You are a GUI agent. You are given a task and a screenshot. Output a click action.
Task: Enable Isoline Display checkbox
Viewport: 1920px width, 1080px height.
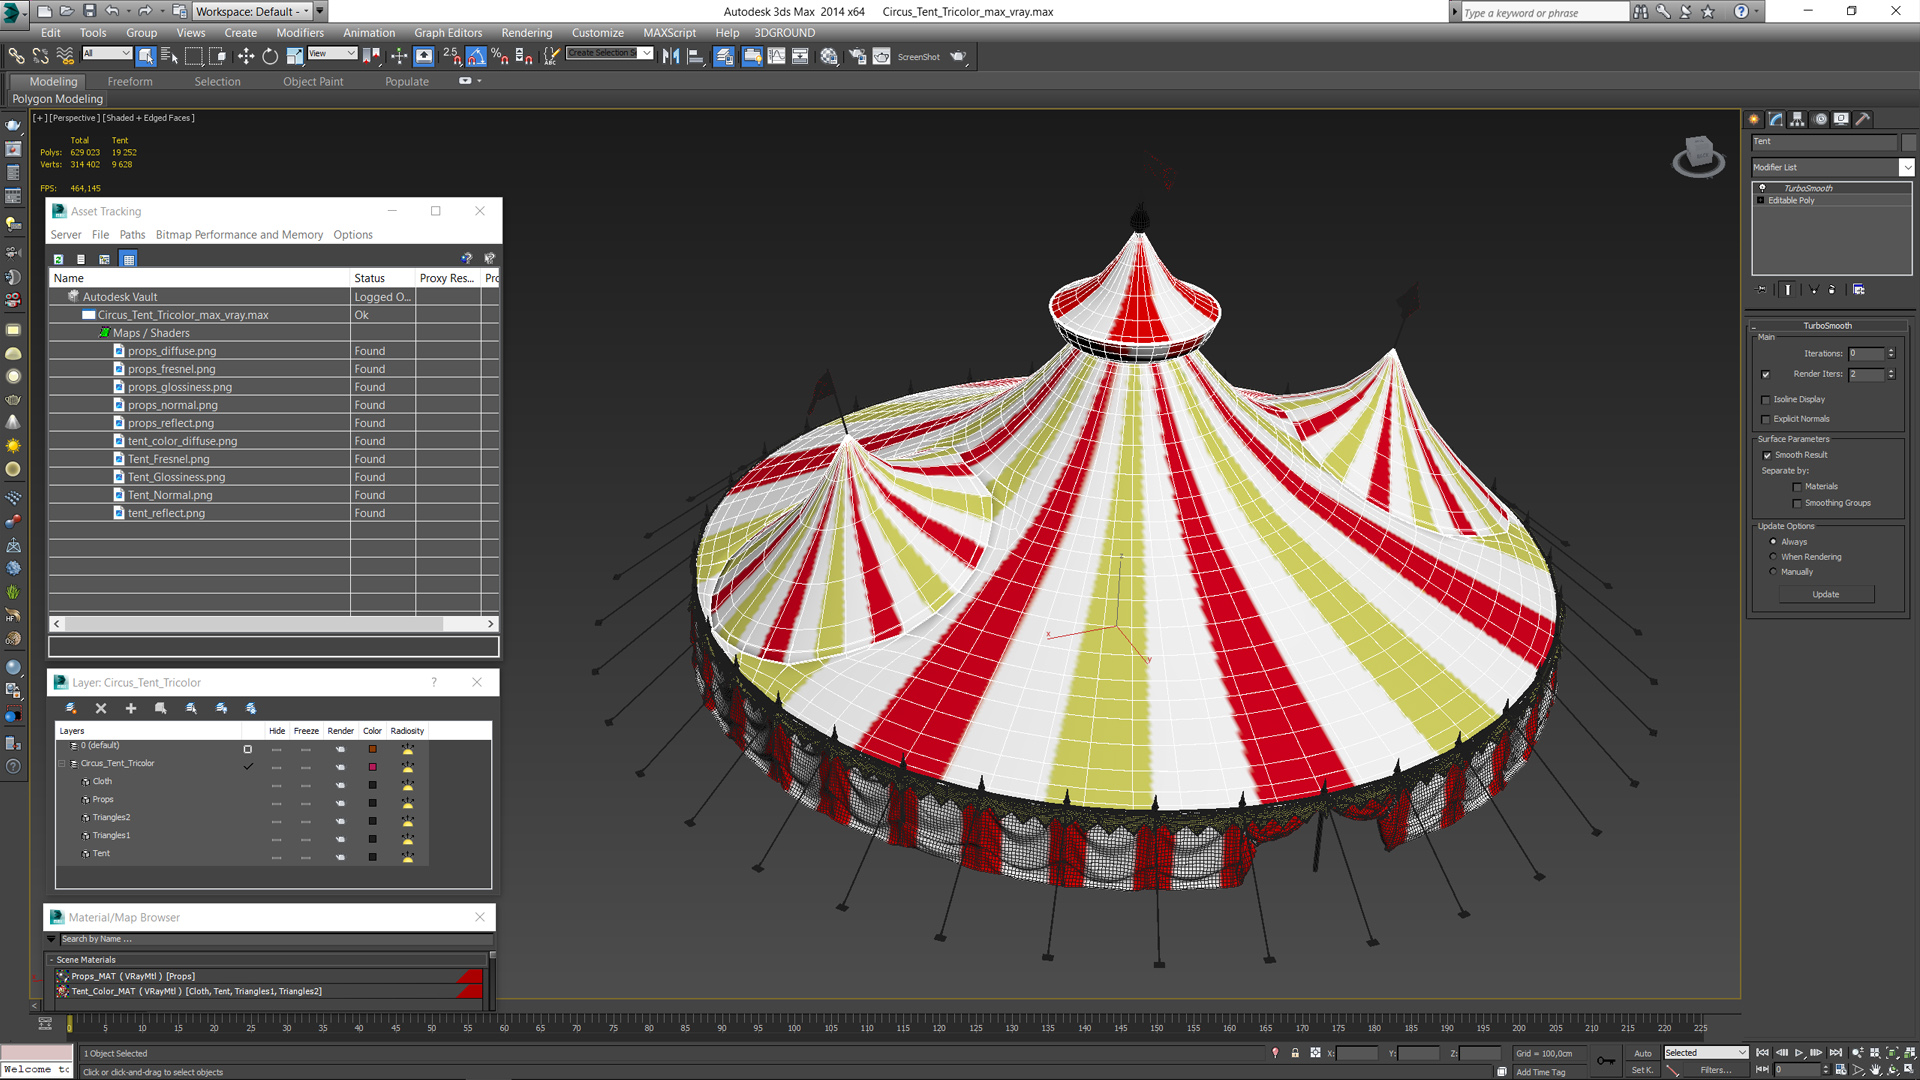pyautogui.click(x=1765, y=399)
